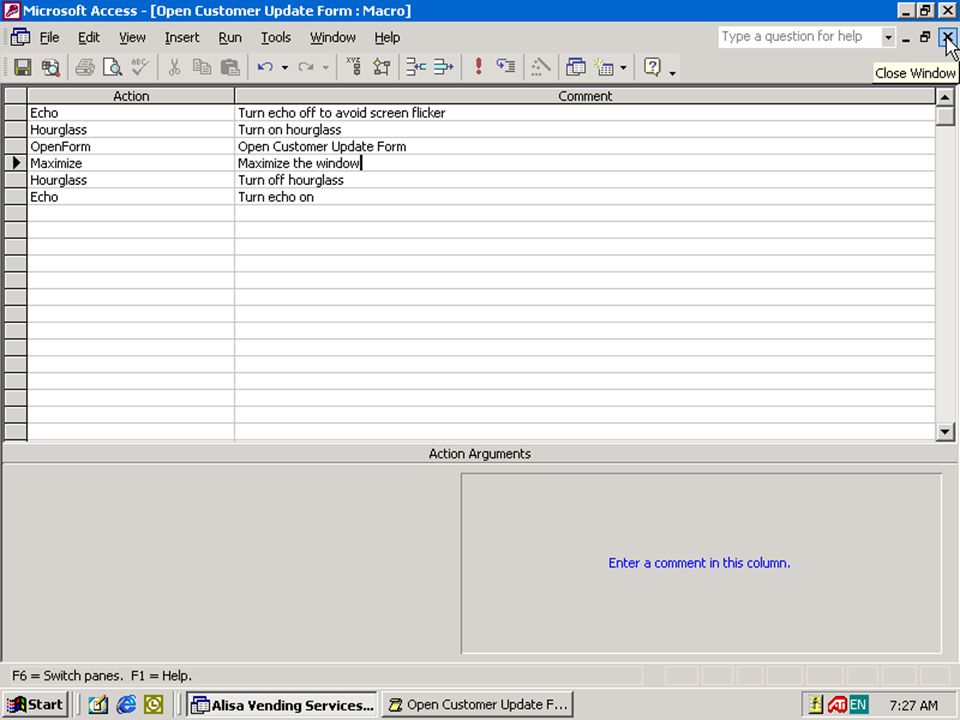Click the Redo arrow icon
Image resolution: width=960 pixels, height=720 pixels.
point(306,67)
